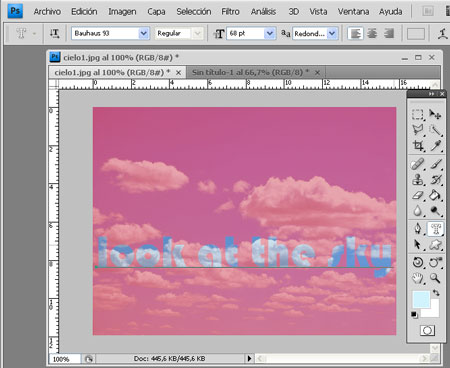Open the Edición menu
The image size is (450, 368).
click(x=84, y=12)
